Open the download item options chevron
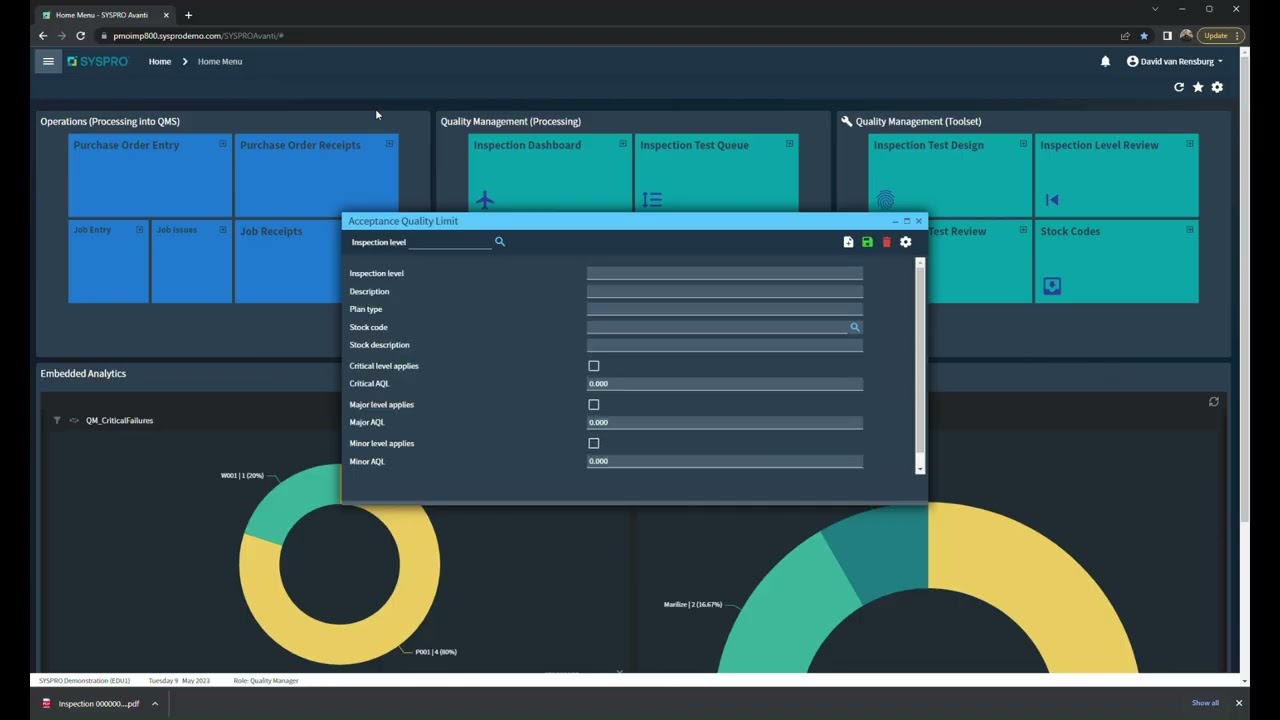The width and height of the screenshot is (1280, 720). coord(155,703)
